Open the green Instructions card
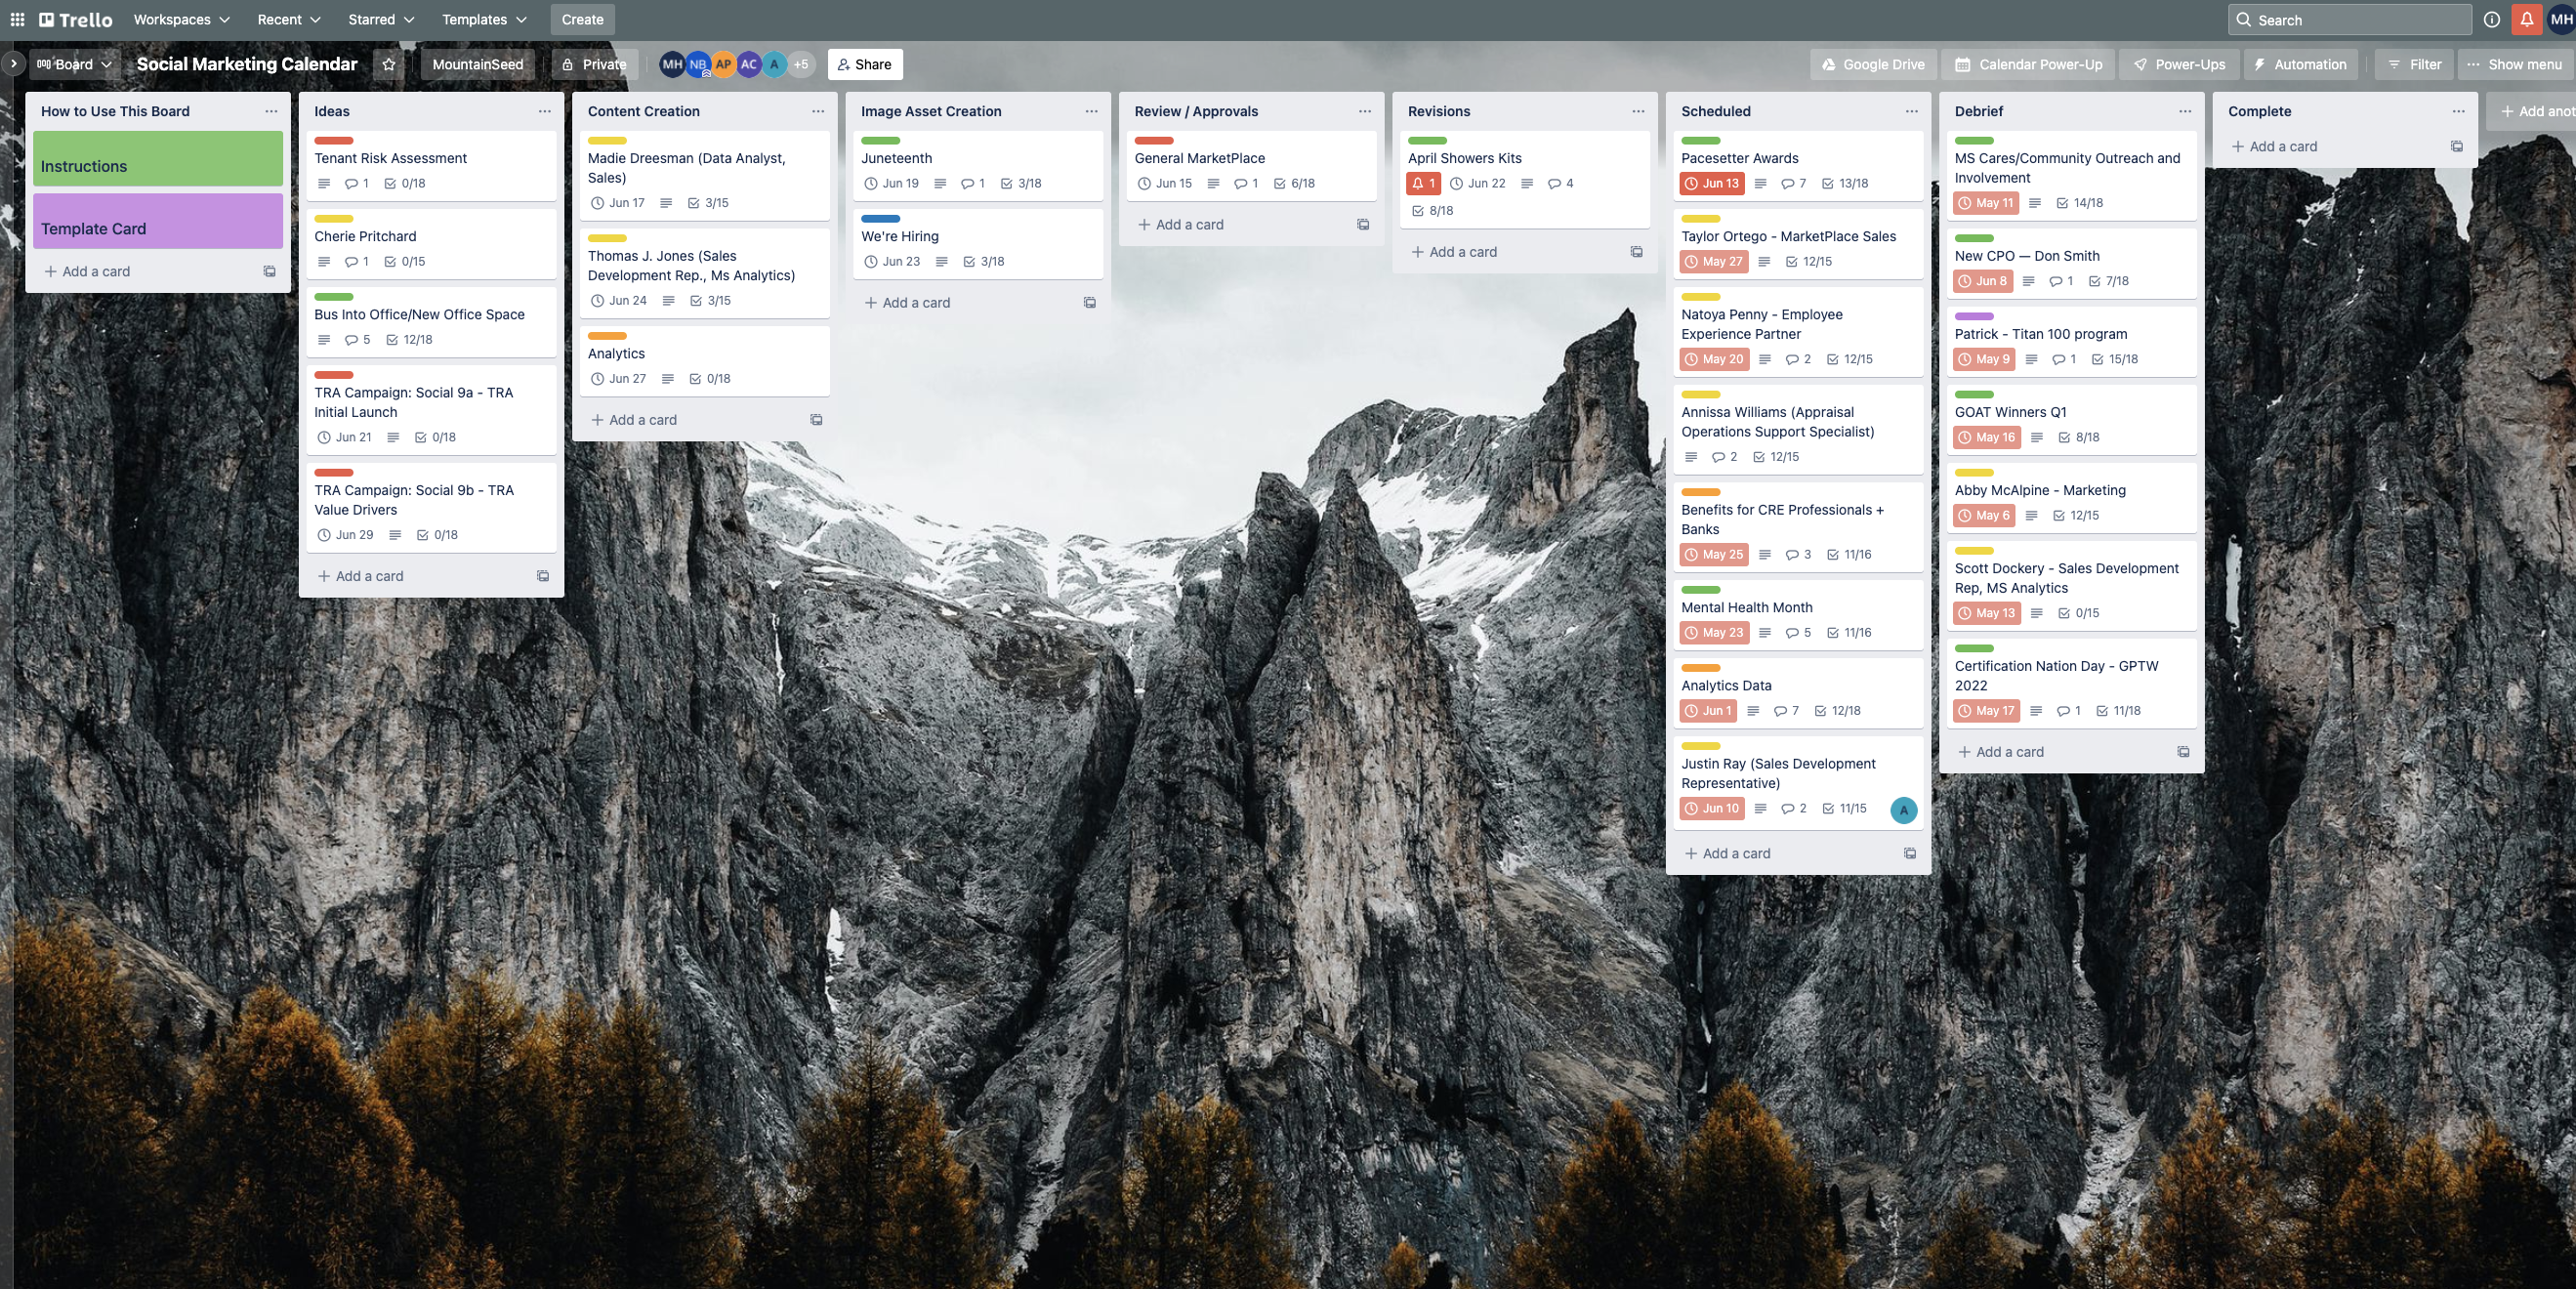 pyautogui.click(x=158, y=159)
